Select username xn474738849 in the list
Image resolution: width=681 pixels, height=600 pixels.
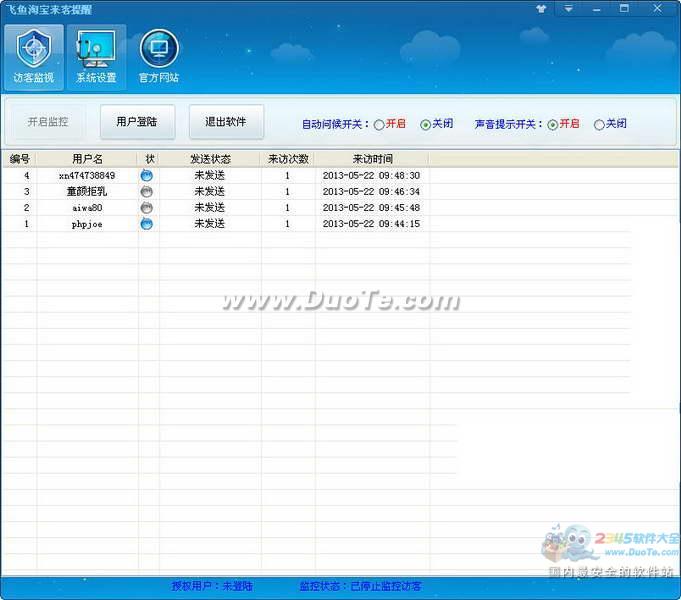(87, 176)
